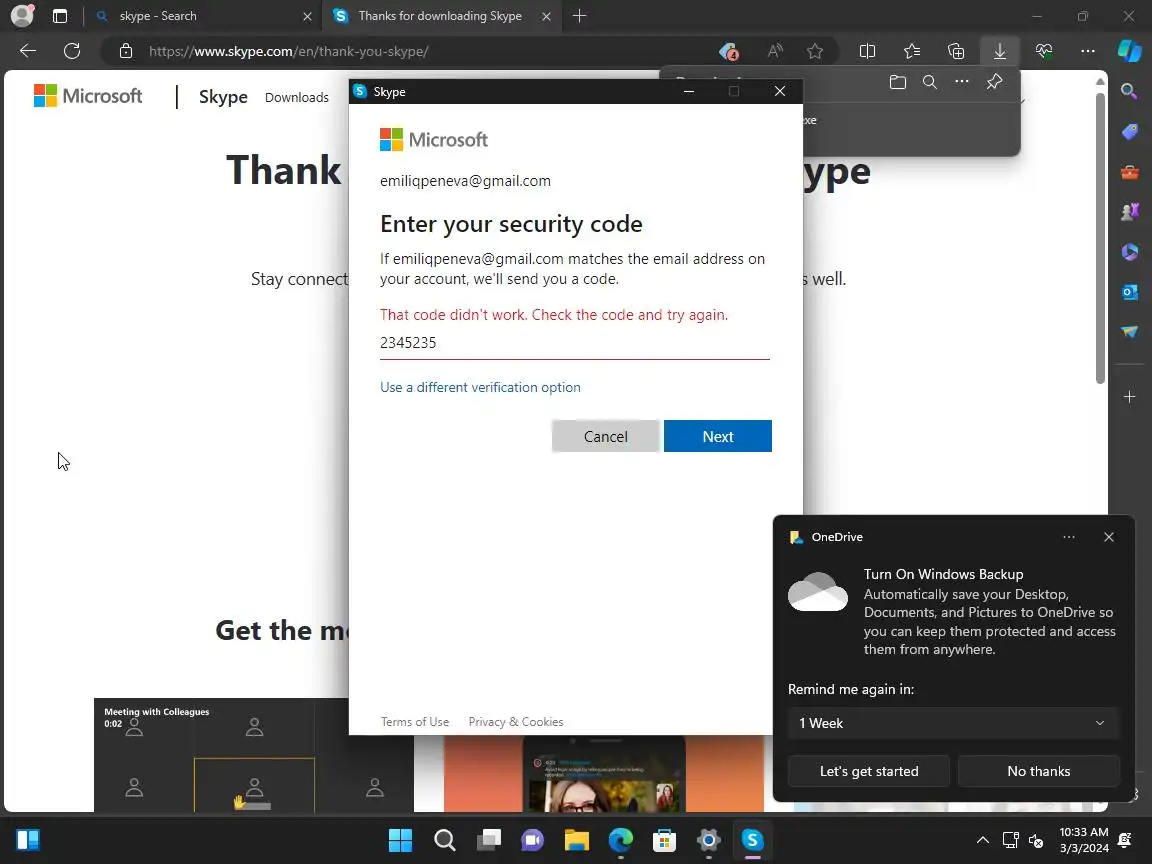Expand the 1 Week reminder dropdown
This screenshot has width=1152, height=864.
[x=953, y=723]
